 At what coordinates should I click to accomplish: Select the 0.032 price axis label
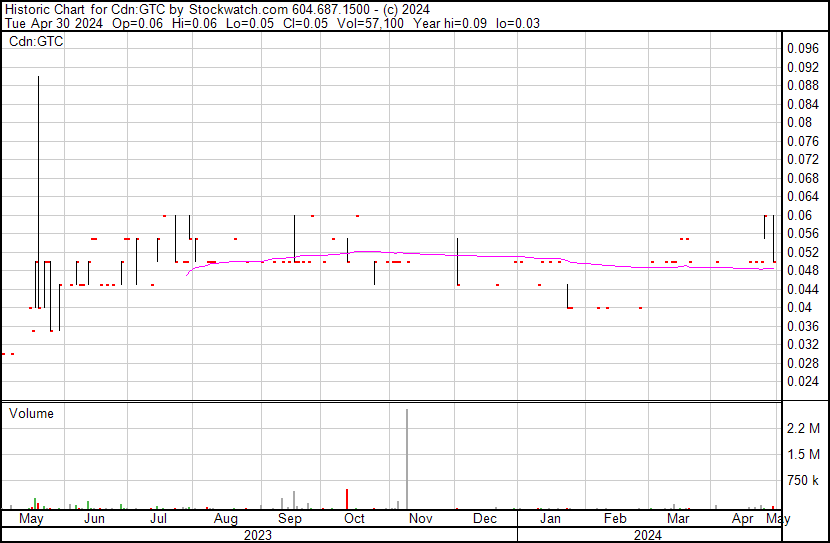(x=802, y=345)
